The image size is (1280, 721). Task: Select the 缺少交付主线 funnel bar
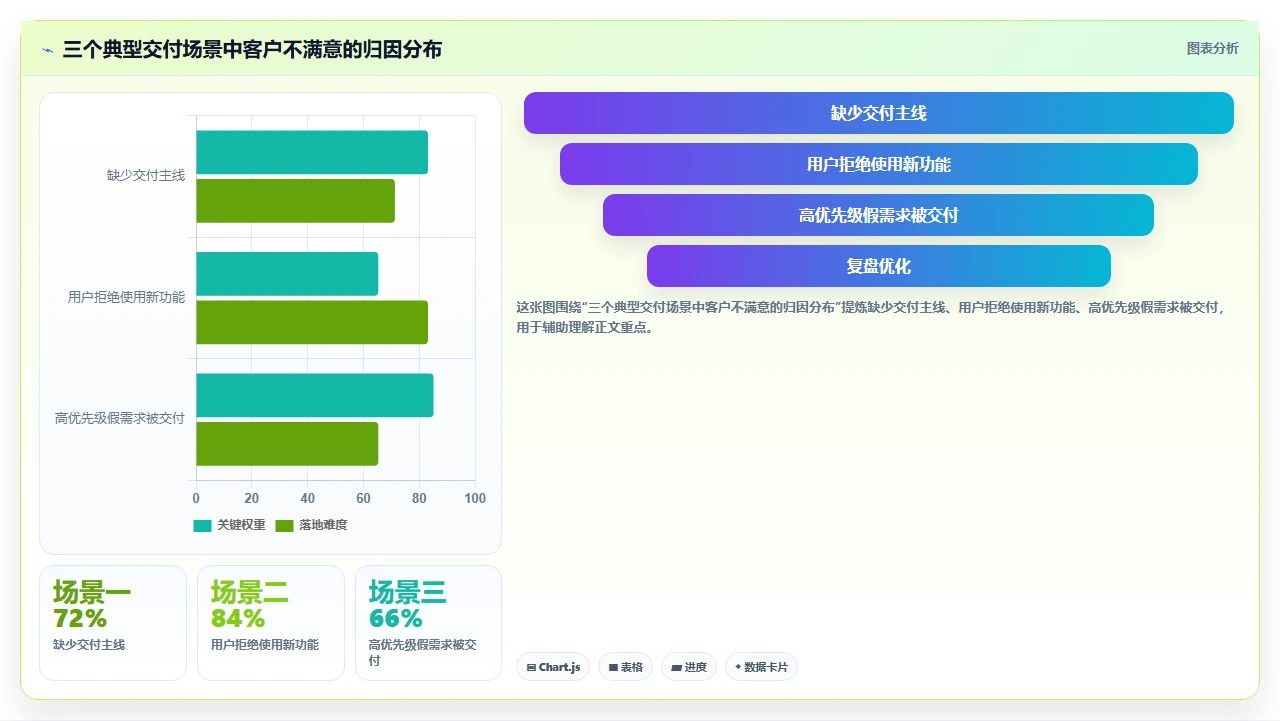point(878,113)
